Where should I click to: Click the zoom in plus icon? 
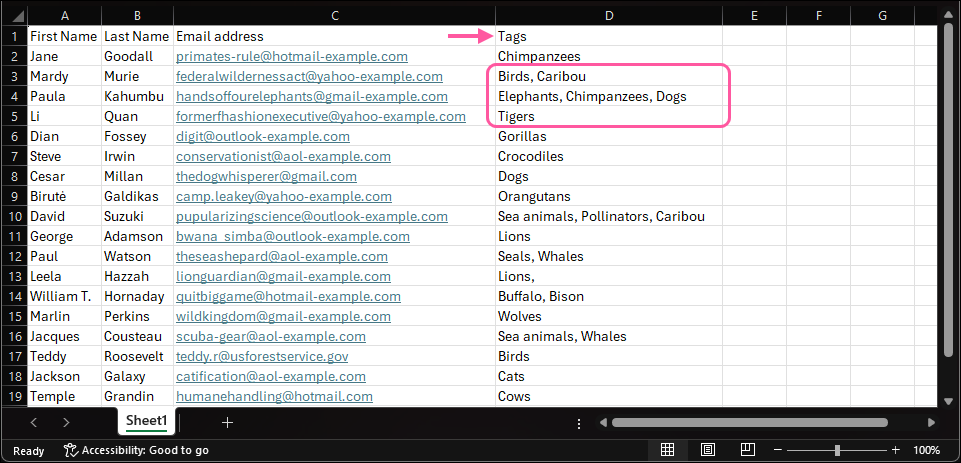(x=895, y=450)
